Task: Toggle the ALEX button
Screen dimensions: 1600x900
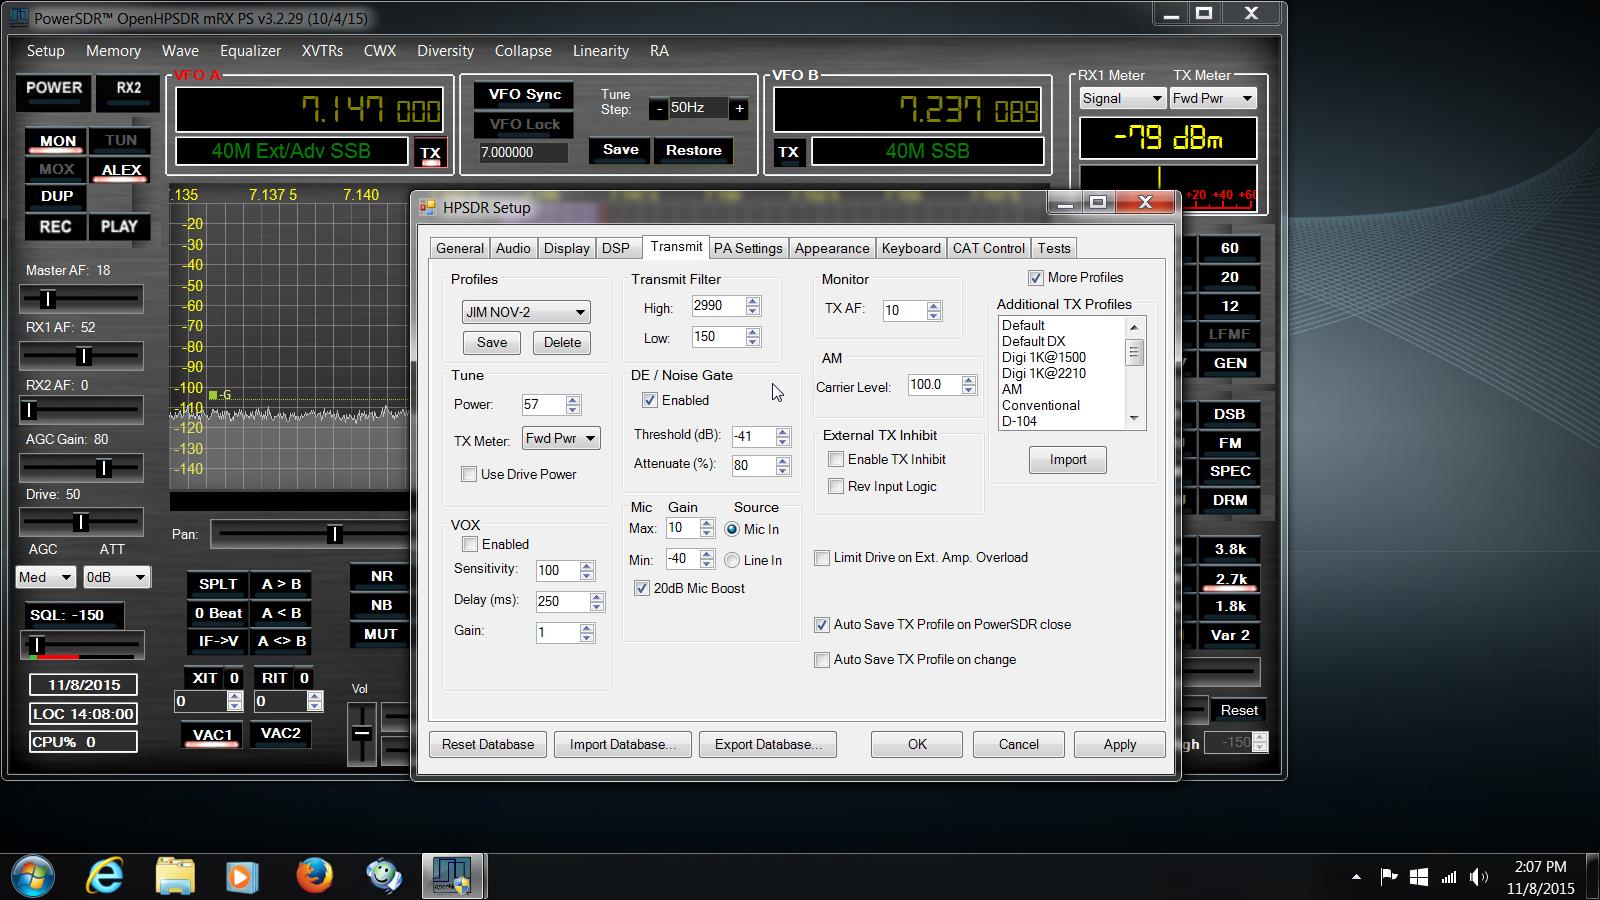Action: (x=121, y=170)
